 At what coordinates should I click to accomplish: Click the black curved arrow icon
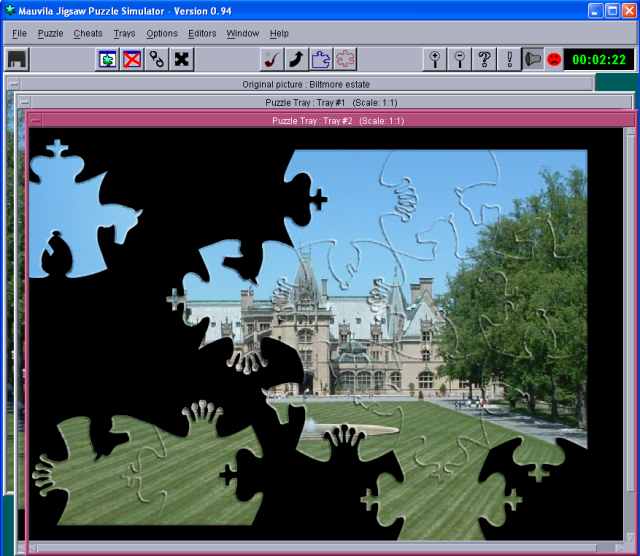296,59
